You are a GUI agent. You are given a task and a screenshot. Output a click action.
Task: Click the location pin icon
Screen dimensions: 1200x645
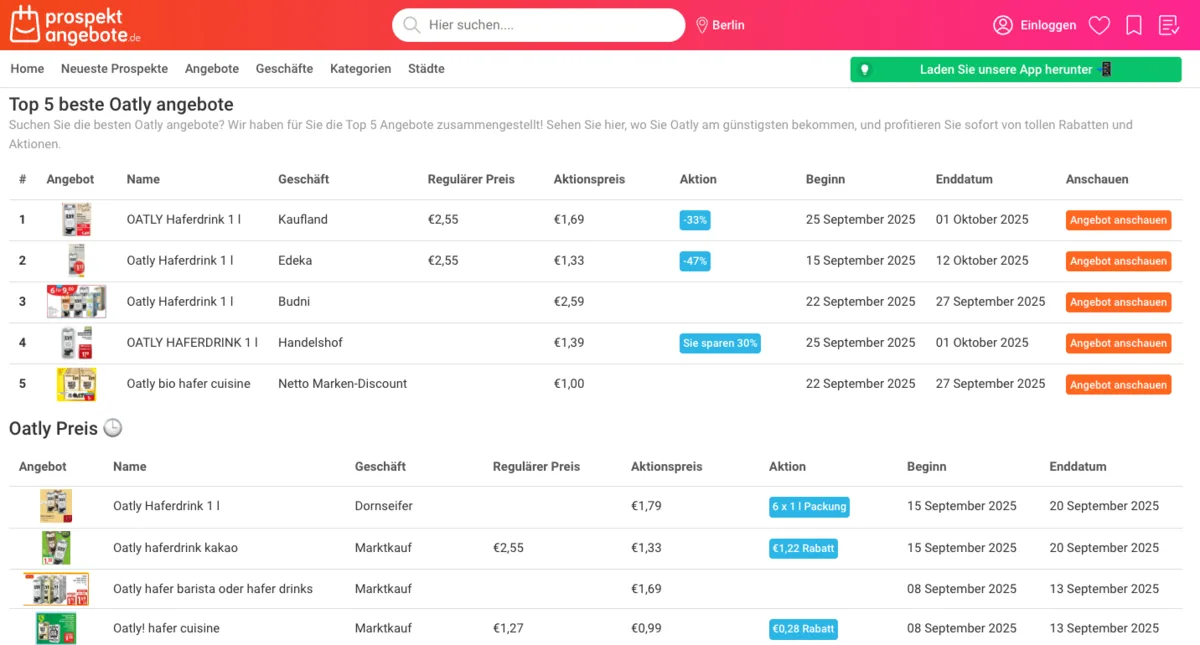[702, 25]
